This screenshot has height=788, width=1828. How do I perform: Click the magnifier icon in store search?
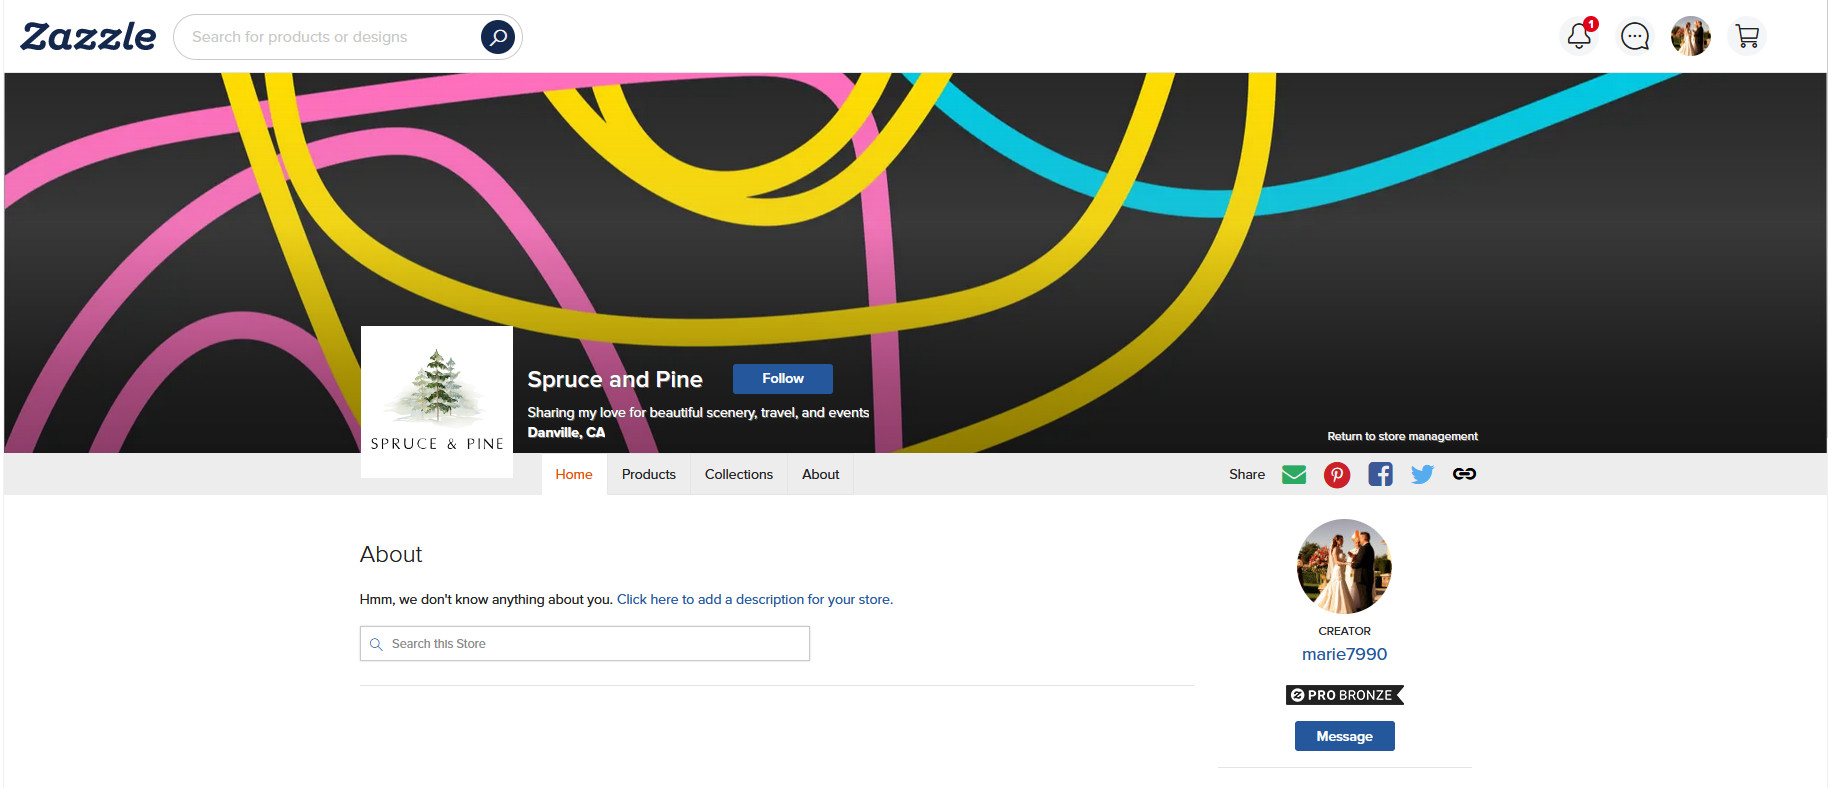coord(376,644)
